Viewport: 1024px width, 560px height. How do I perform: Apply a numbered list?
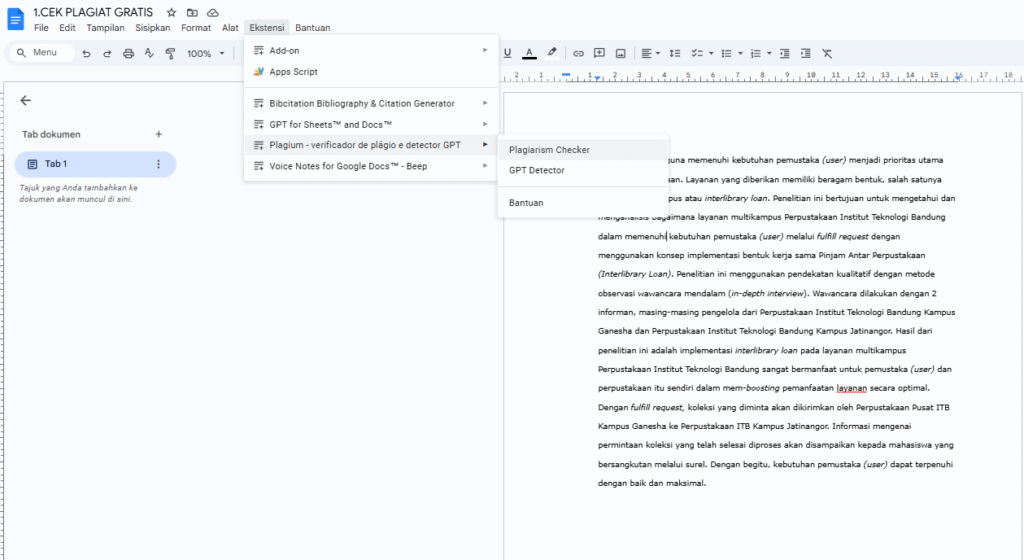(x=756, y=54)
